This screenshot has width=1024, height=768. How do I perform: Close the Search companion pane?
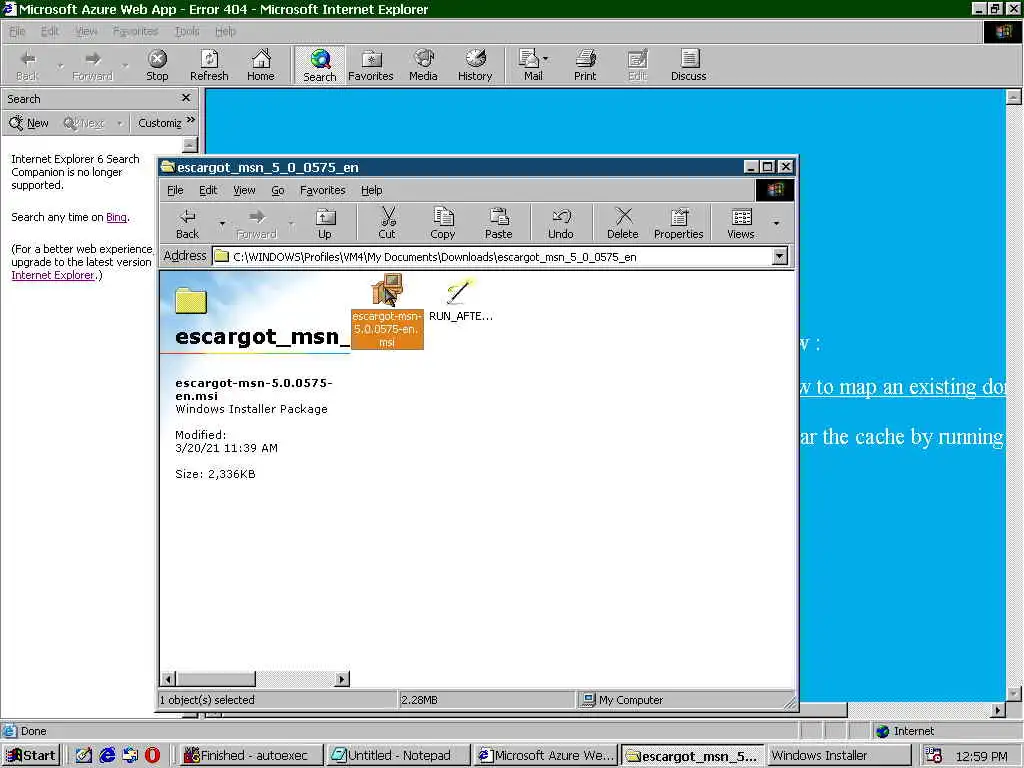tap(186, 98)
